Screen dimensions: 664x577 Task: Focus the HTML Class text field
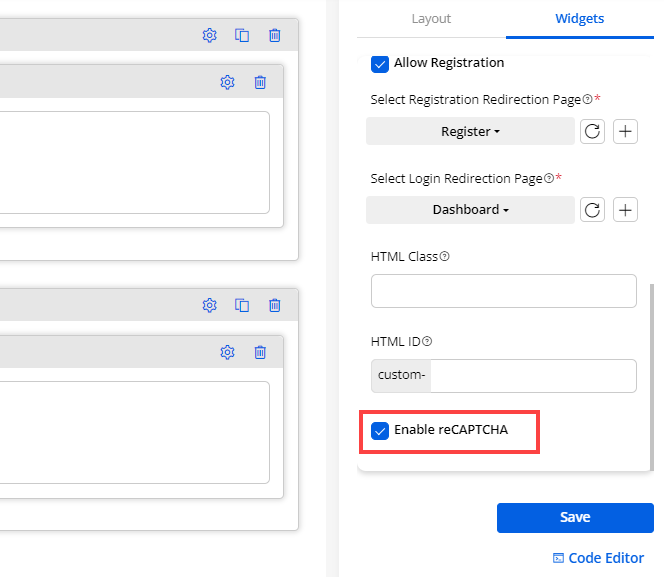click(x=503, y=291)
